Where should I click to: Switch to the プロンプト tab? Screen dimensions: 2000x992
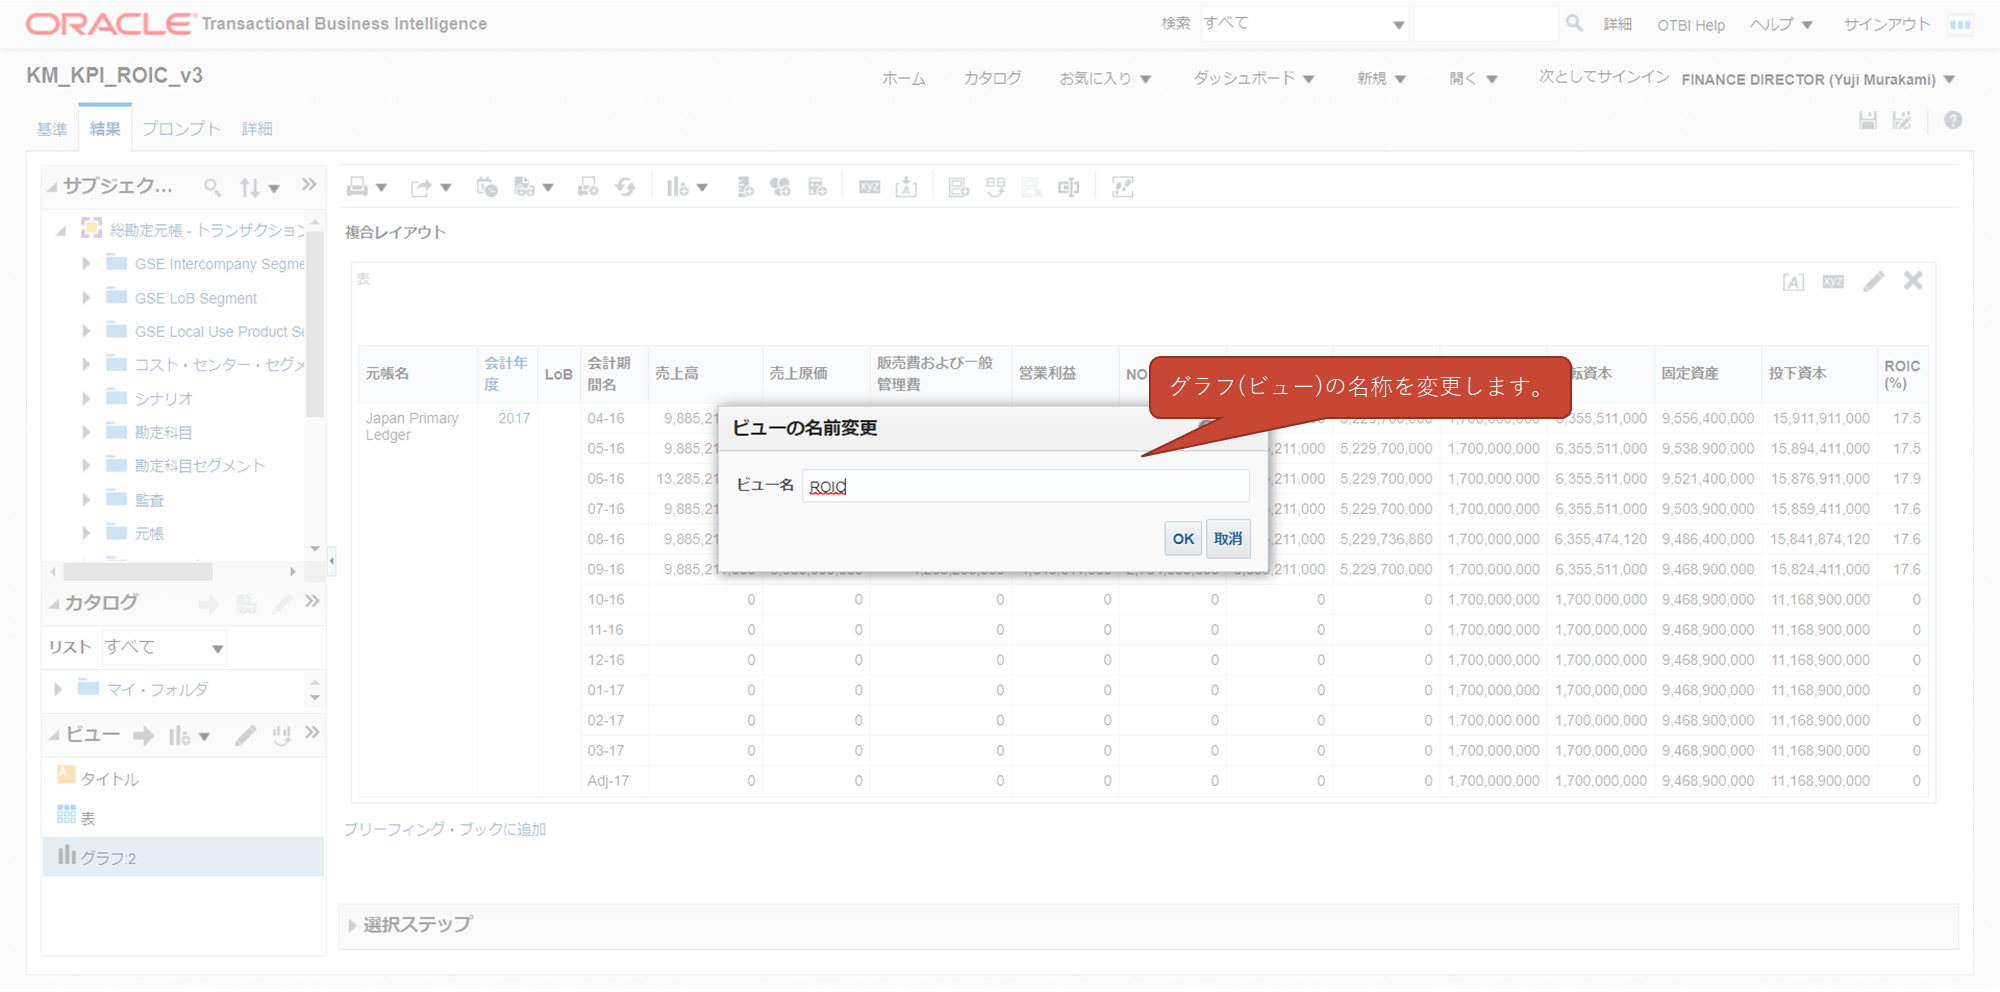[x=181, y=129]
